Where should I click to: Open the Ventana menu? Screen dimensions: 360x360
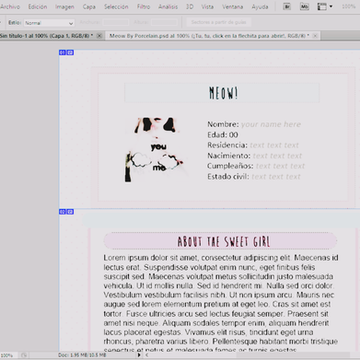(x=232, y=7)
